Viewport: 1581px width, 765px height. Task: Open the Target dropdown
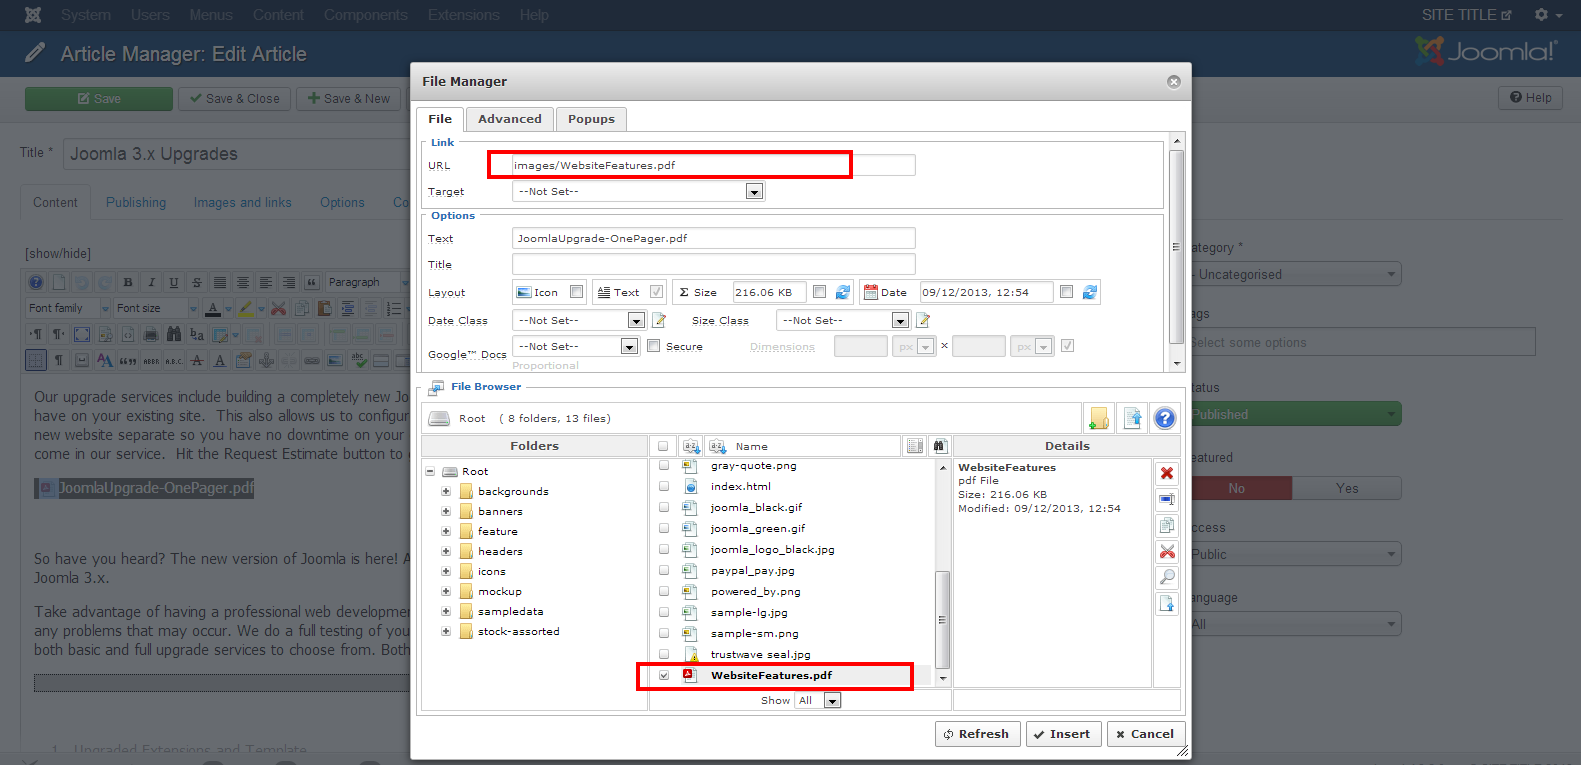638,191
